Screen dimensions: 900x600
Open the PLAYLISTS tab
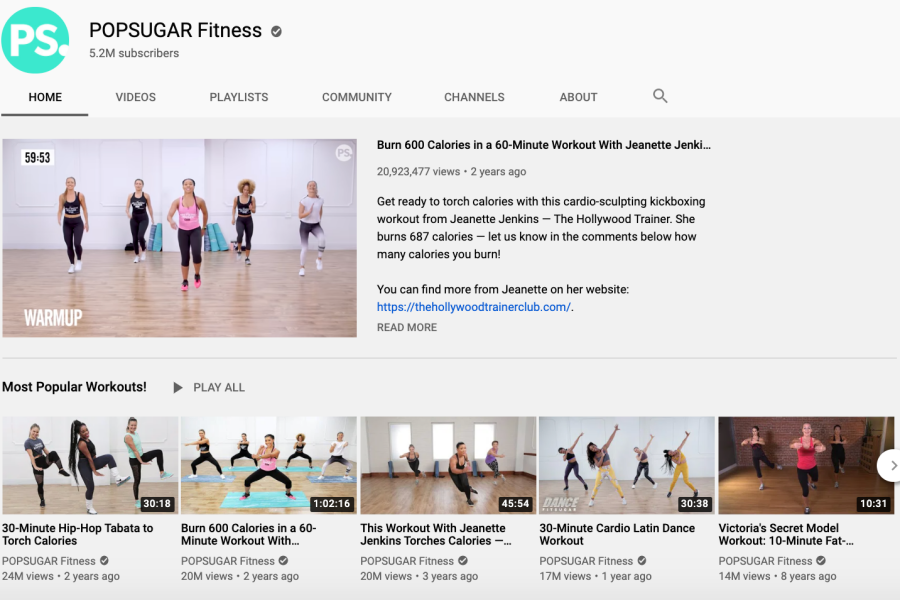pyautogui.click(x=239, y=97)
